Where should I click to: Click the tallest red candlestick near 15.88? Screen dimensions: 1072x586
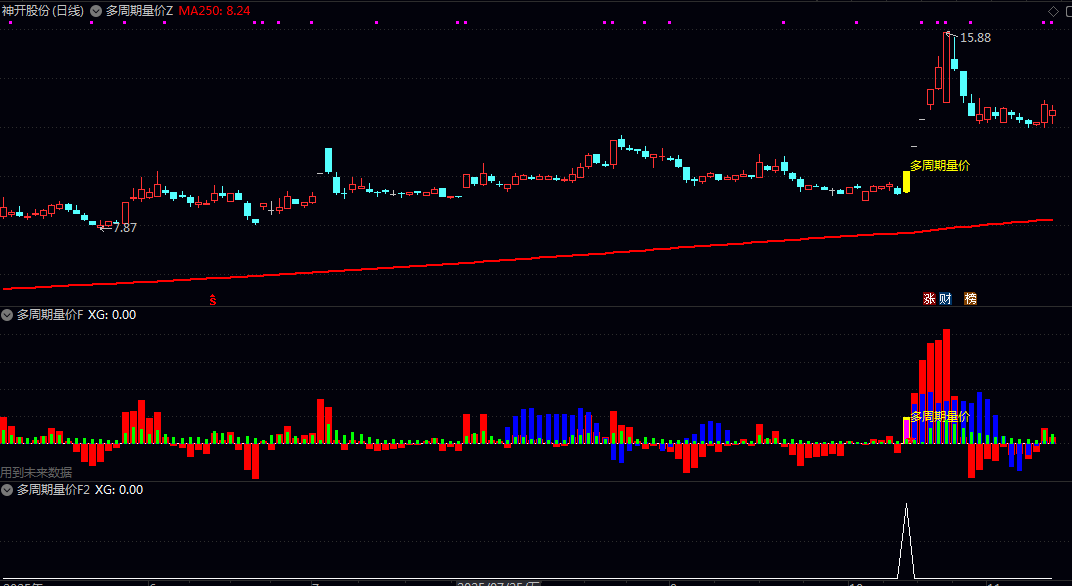pyautogui.click(x=946, y=68)
